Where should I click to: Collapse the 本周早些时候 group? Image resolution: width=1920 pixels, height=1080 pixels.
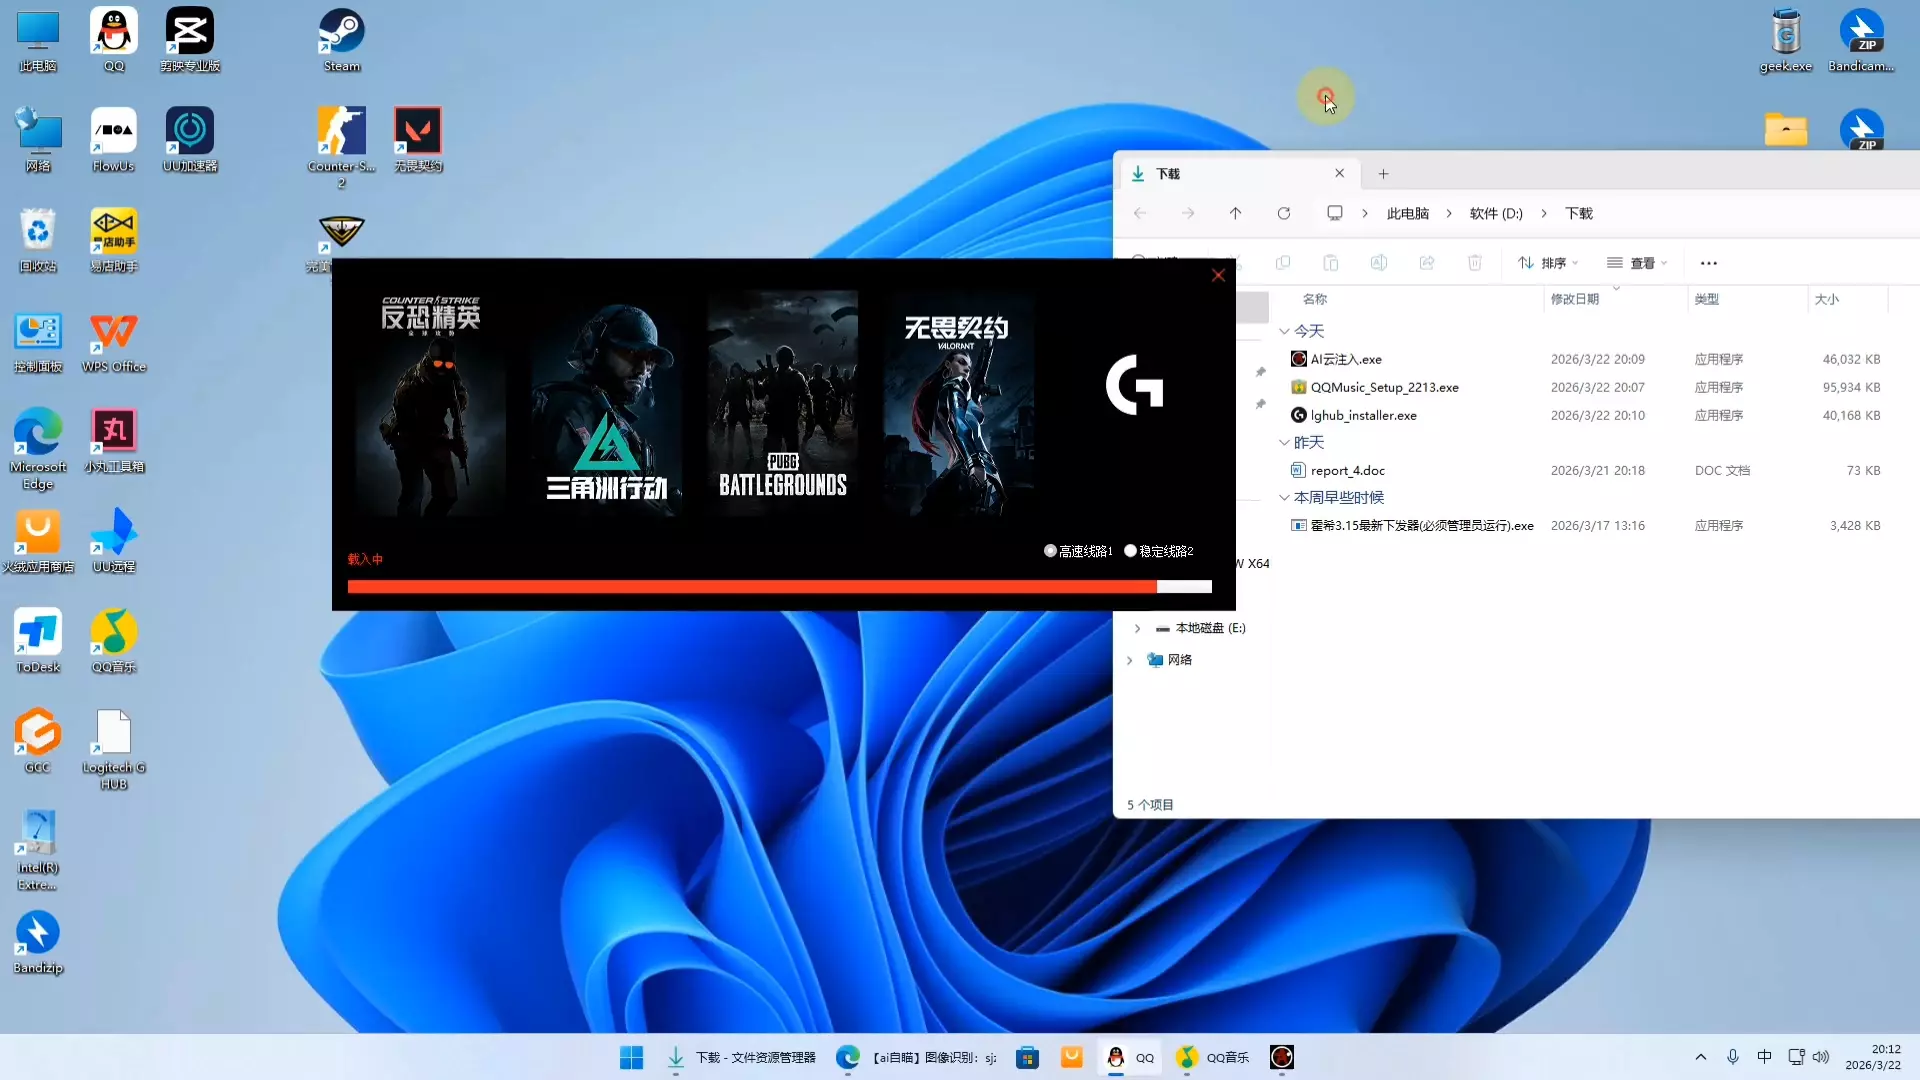pyautogui.click(x=1285, y=497)
